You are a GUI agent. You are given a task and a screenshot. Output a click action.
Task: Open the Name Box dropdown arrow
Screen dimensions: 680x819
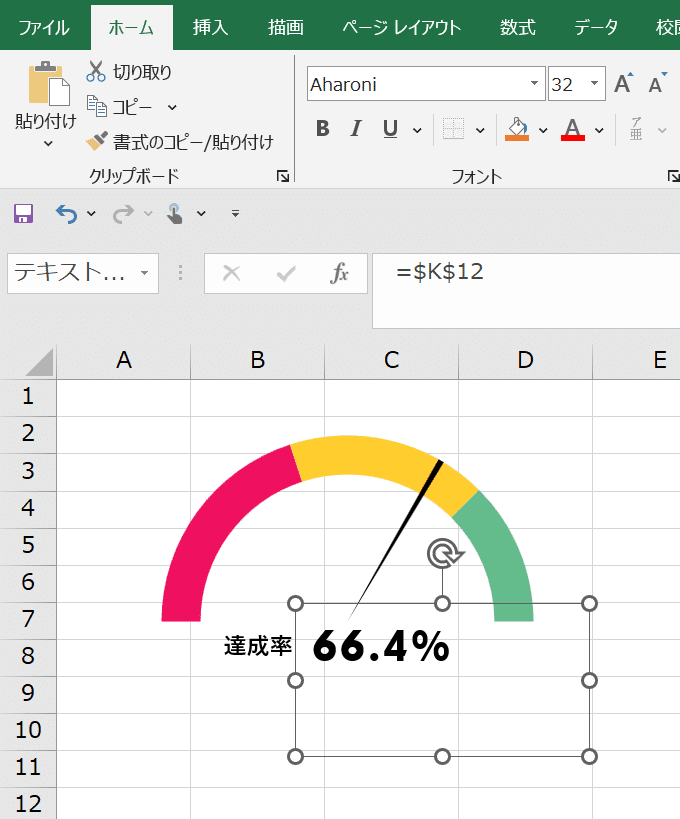tap(145, 273)
